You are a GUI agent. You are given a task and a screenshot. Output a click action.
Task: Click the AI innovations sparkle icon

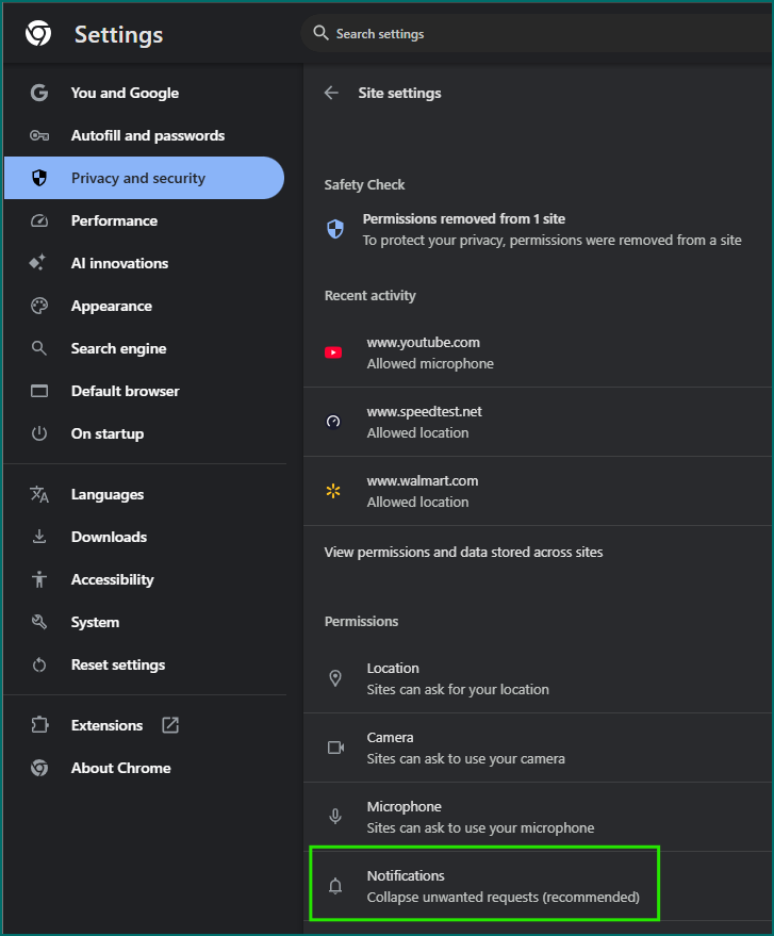[39, 263]
